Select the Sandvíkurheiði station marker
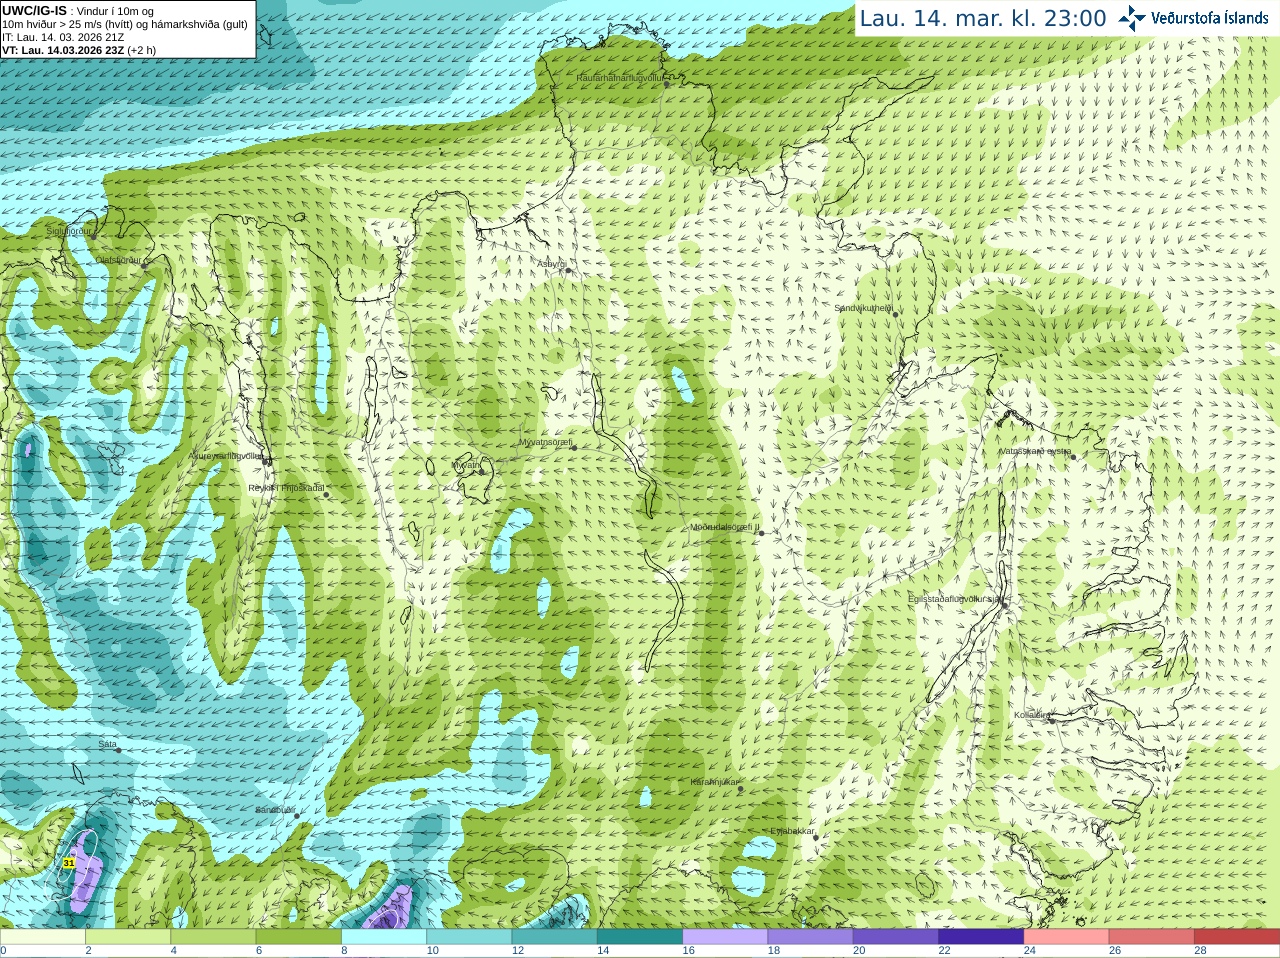 [896, 314]
